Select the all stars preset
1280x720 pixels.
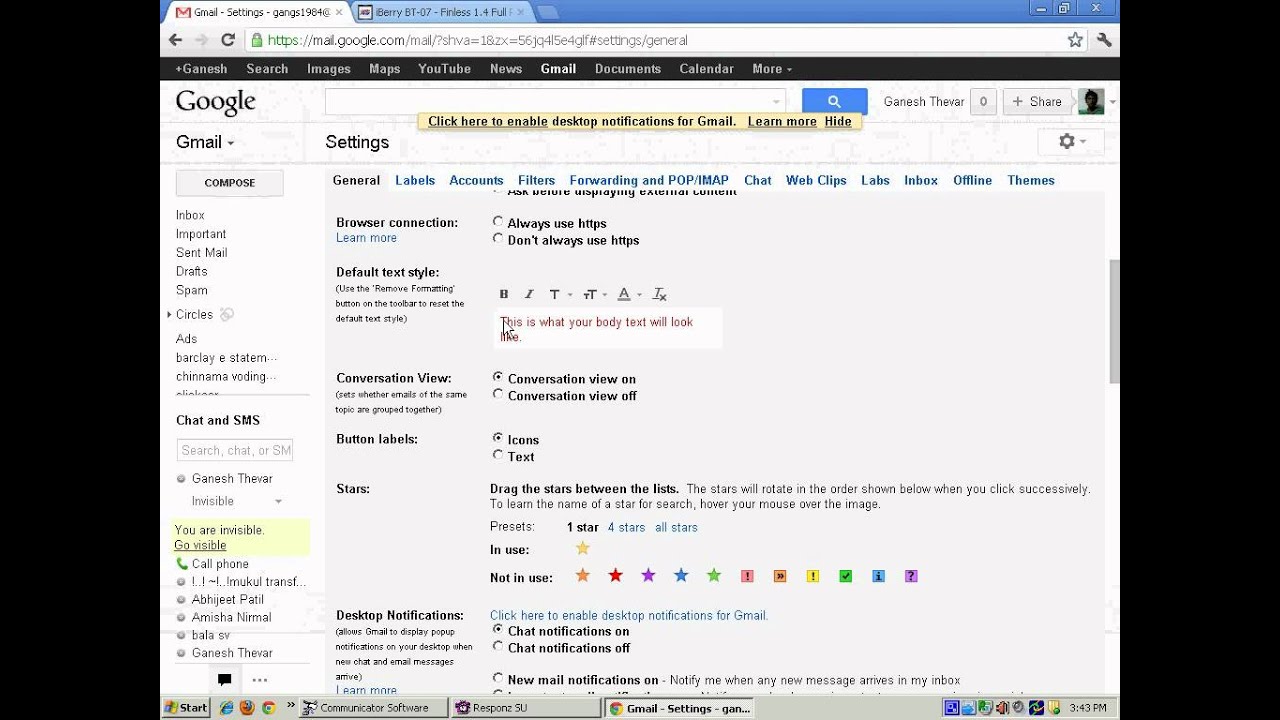pos(676,527)
